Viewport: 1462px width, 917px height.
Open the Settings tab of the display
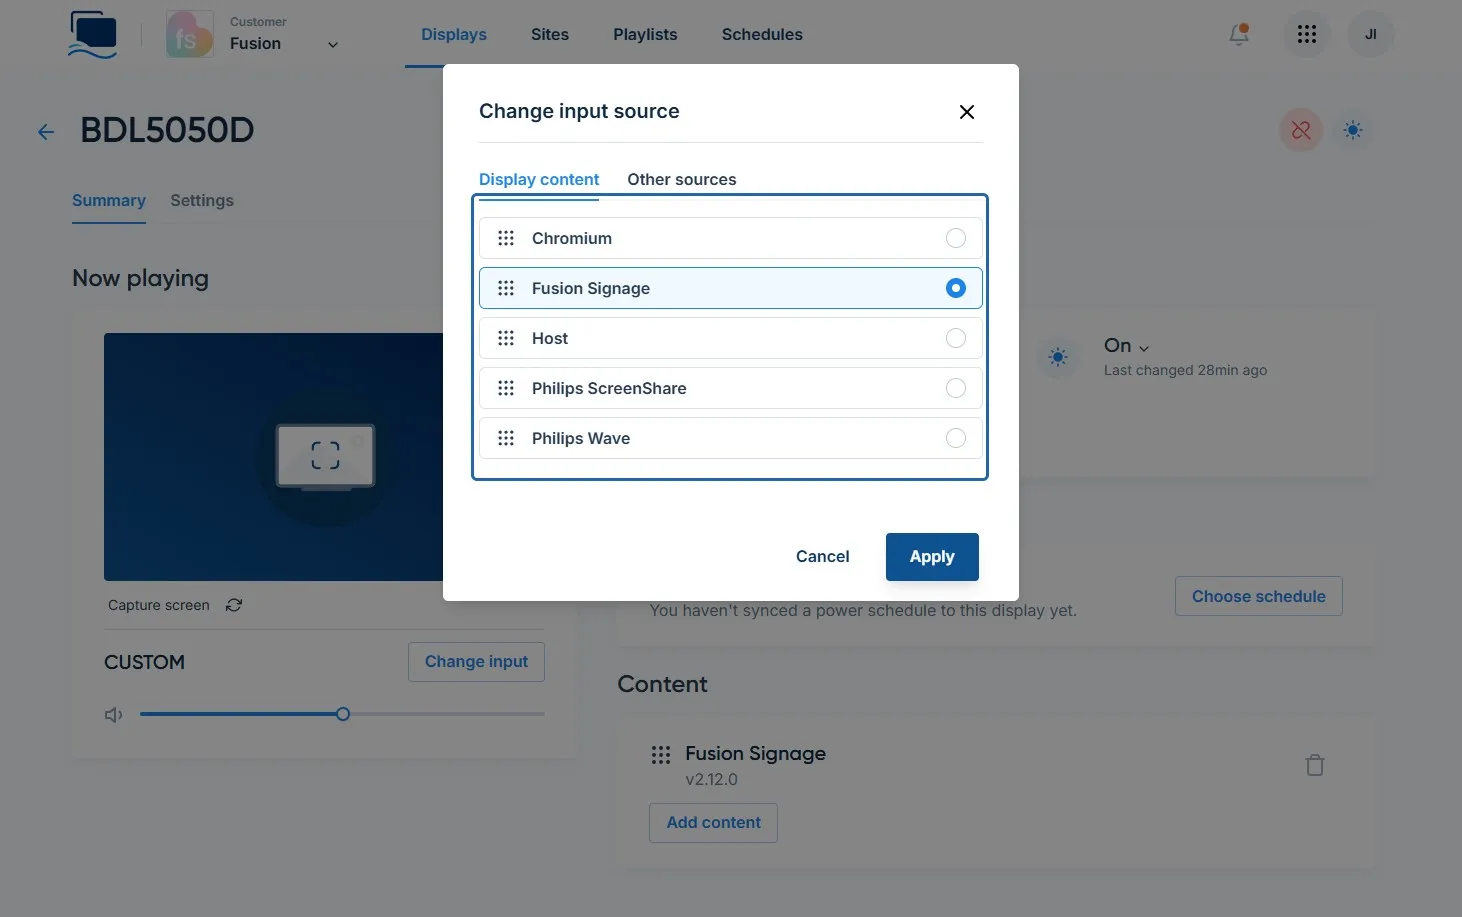pyautogui.click(x=202, y=200)
